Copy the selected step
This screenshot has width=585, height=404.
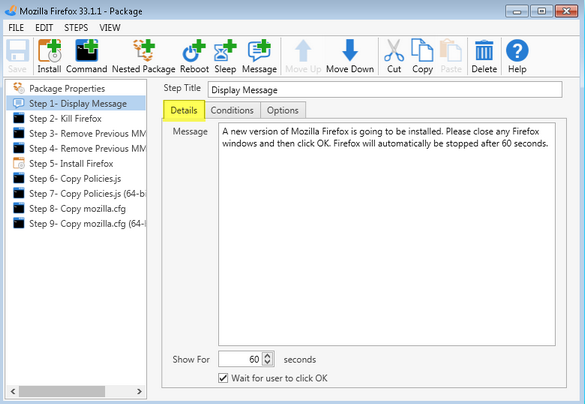(422, 56)
